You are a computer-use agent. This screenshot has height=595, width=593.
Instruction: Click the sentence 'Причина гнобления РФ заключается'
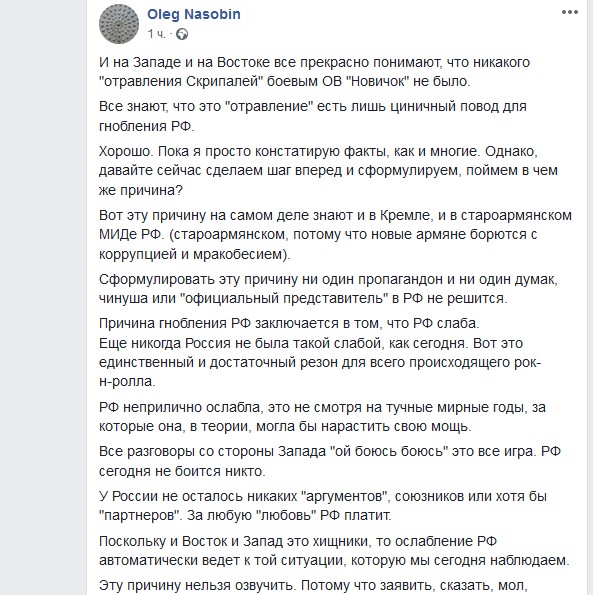[289, 323]
